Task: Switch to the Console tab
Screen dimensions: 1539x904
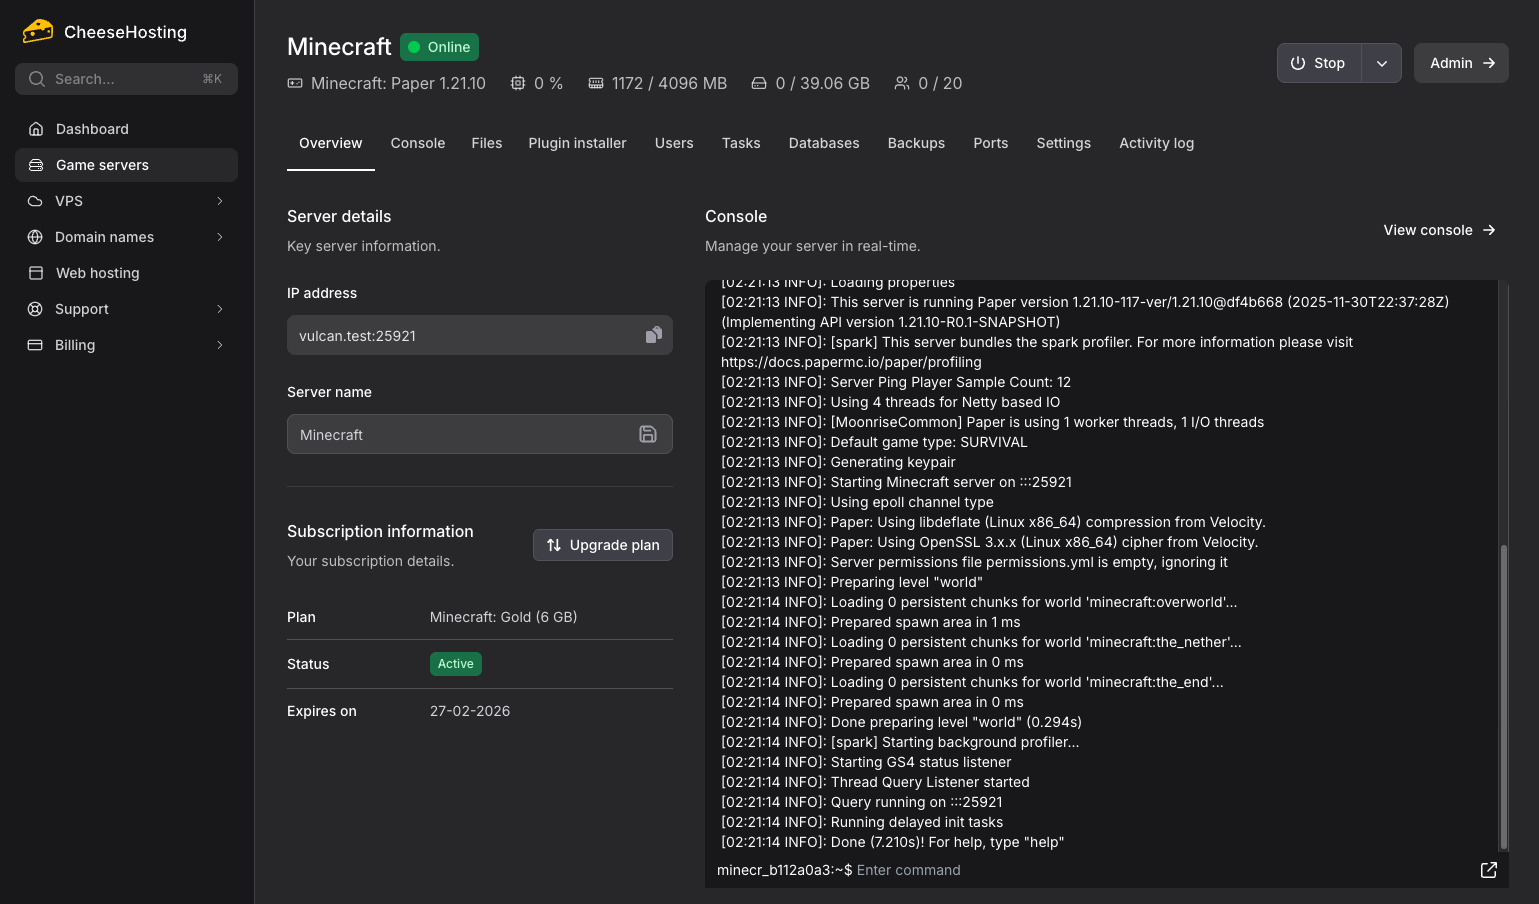Action: pos(417,143)
